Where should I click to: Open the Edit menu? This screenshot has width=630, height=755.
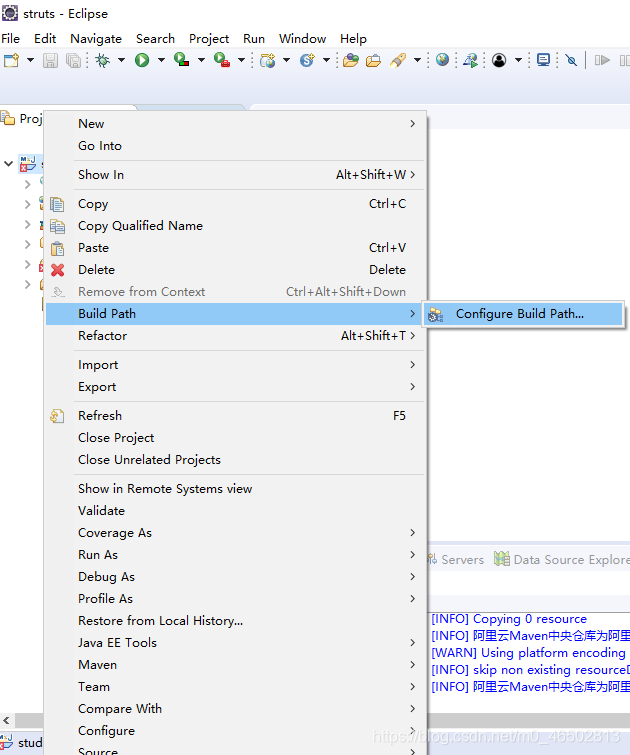pyautogui.click(x=45, y=39)
